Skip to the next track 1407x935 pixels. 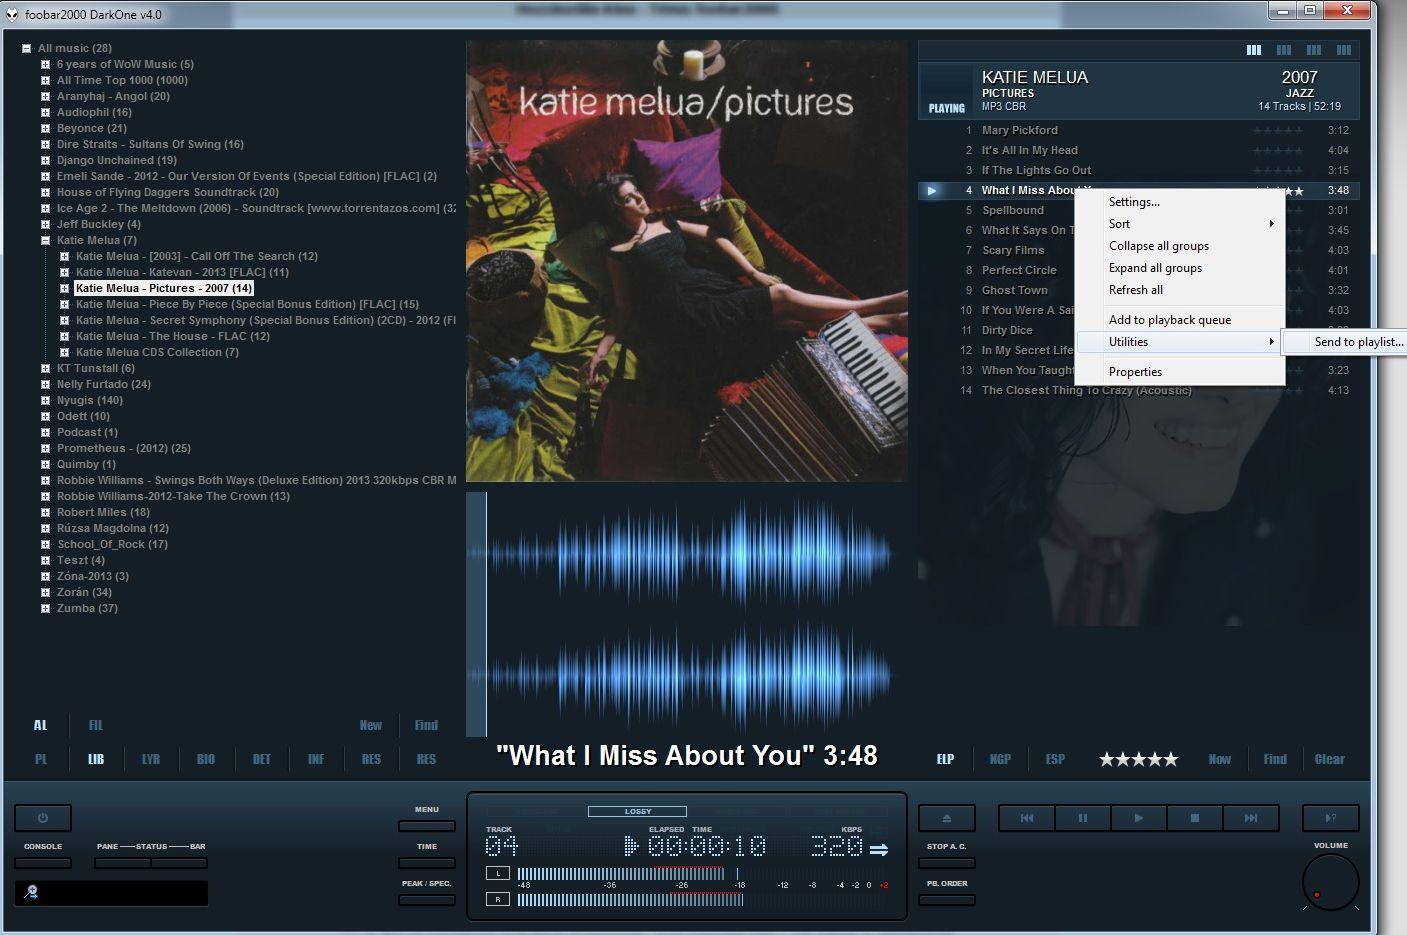pos(1250,818)
